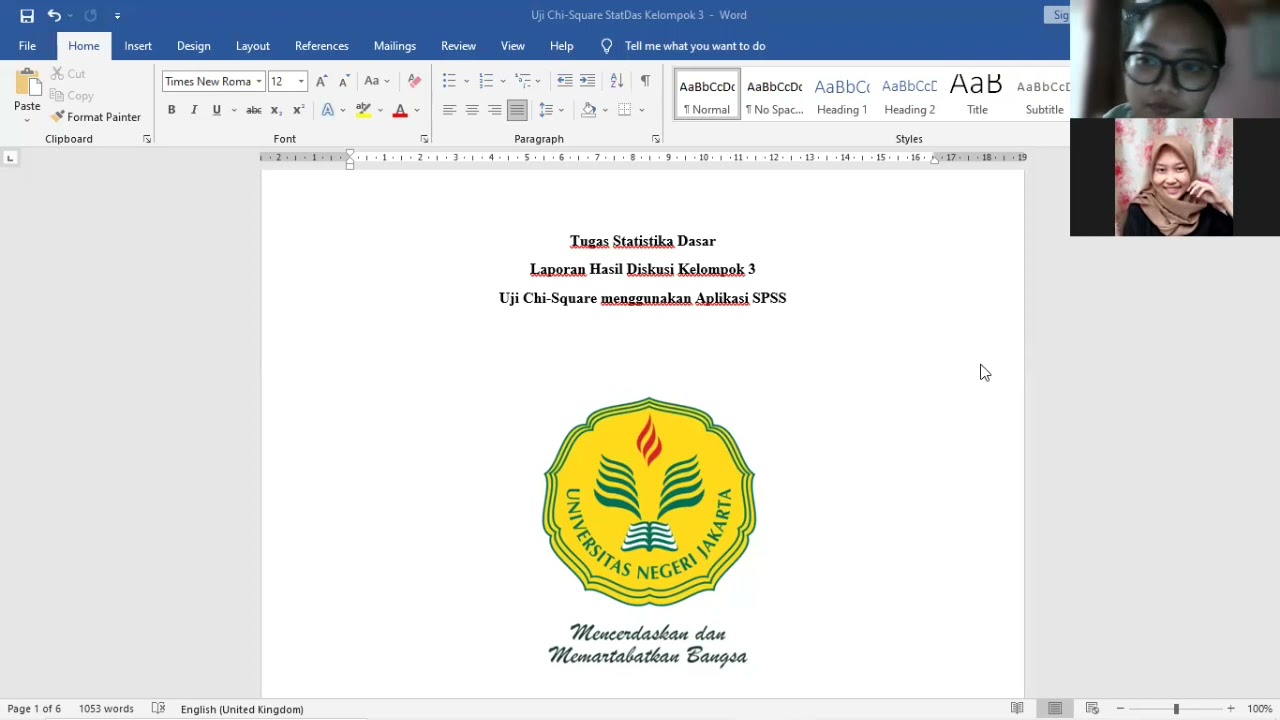Open Text Effects and Typography
Screen dimensions: 1280x720
pyautogui.click(x=328, y=110)
